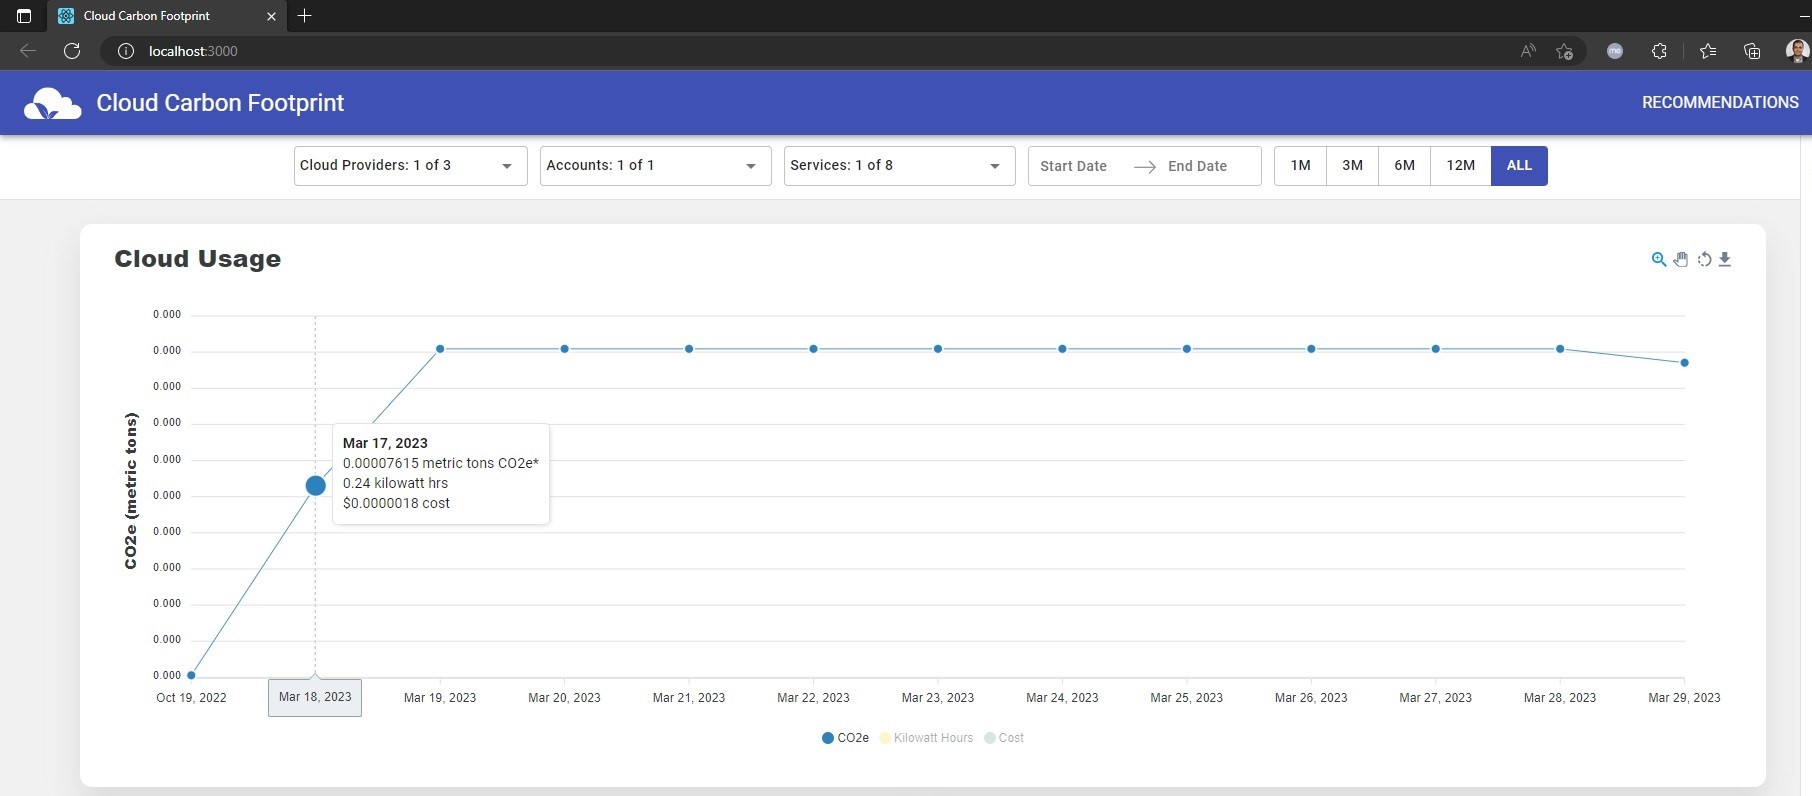Toggle the Cost legend series
The height and width of the screenshot is (796, 1812).
(1004, 738)
